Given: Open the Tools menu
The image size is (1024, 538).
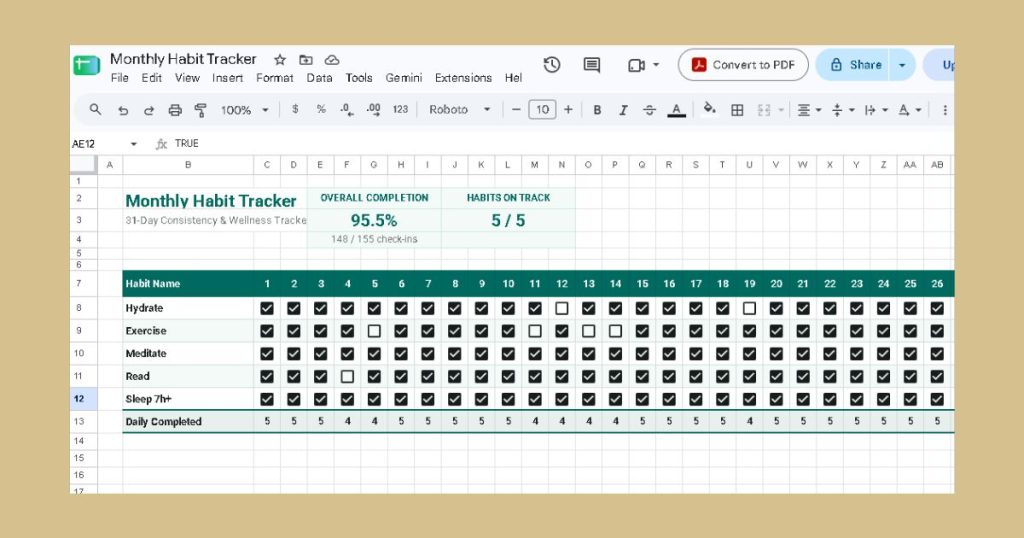Looking at the screenshot, I should pyautogui.click(x=359, y=78).
